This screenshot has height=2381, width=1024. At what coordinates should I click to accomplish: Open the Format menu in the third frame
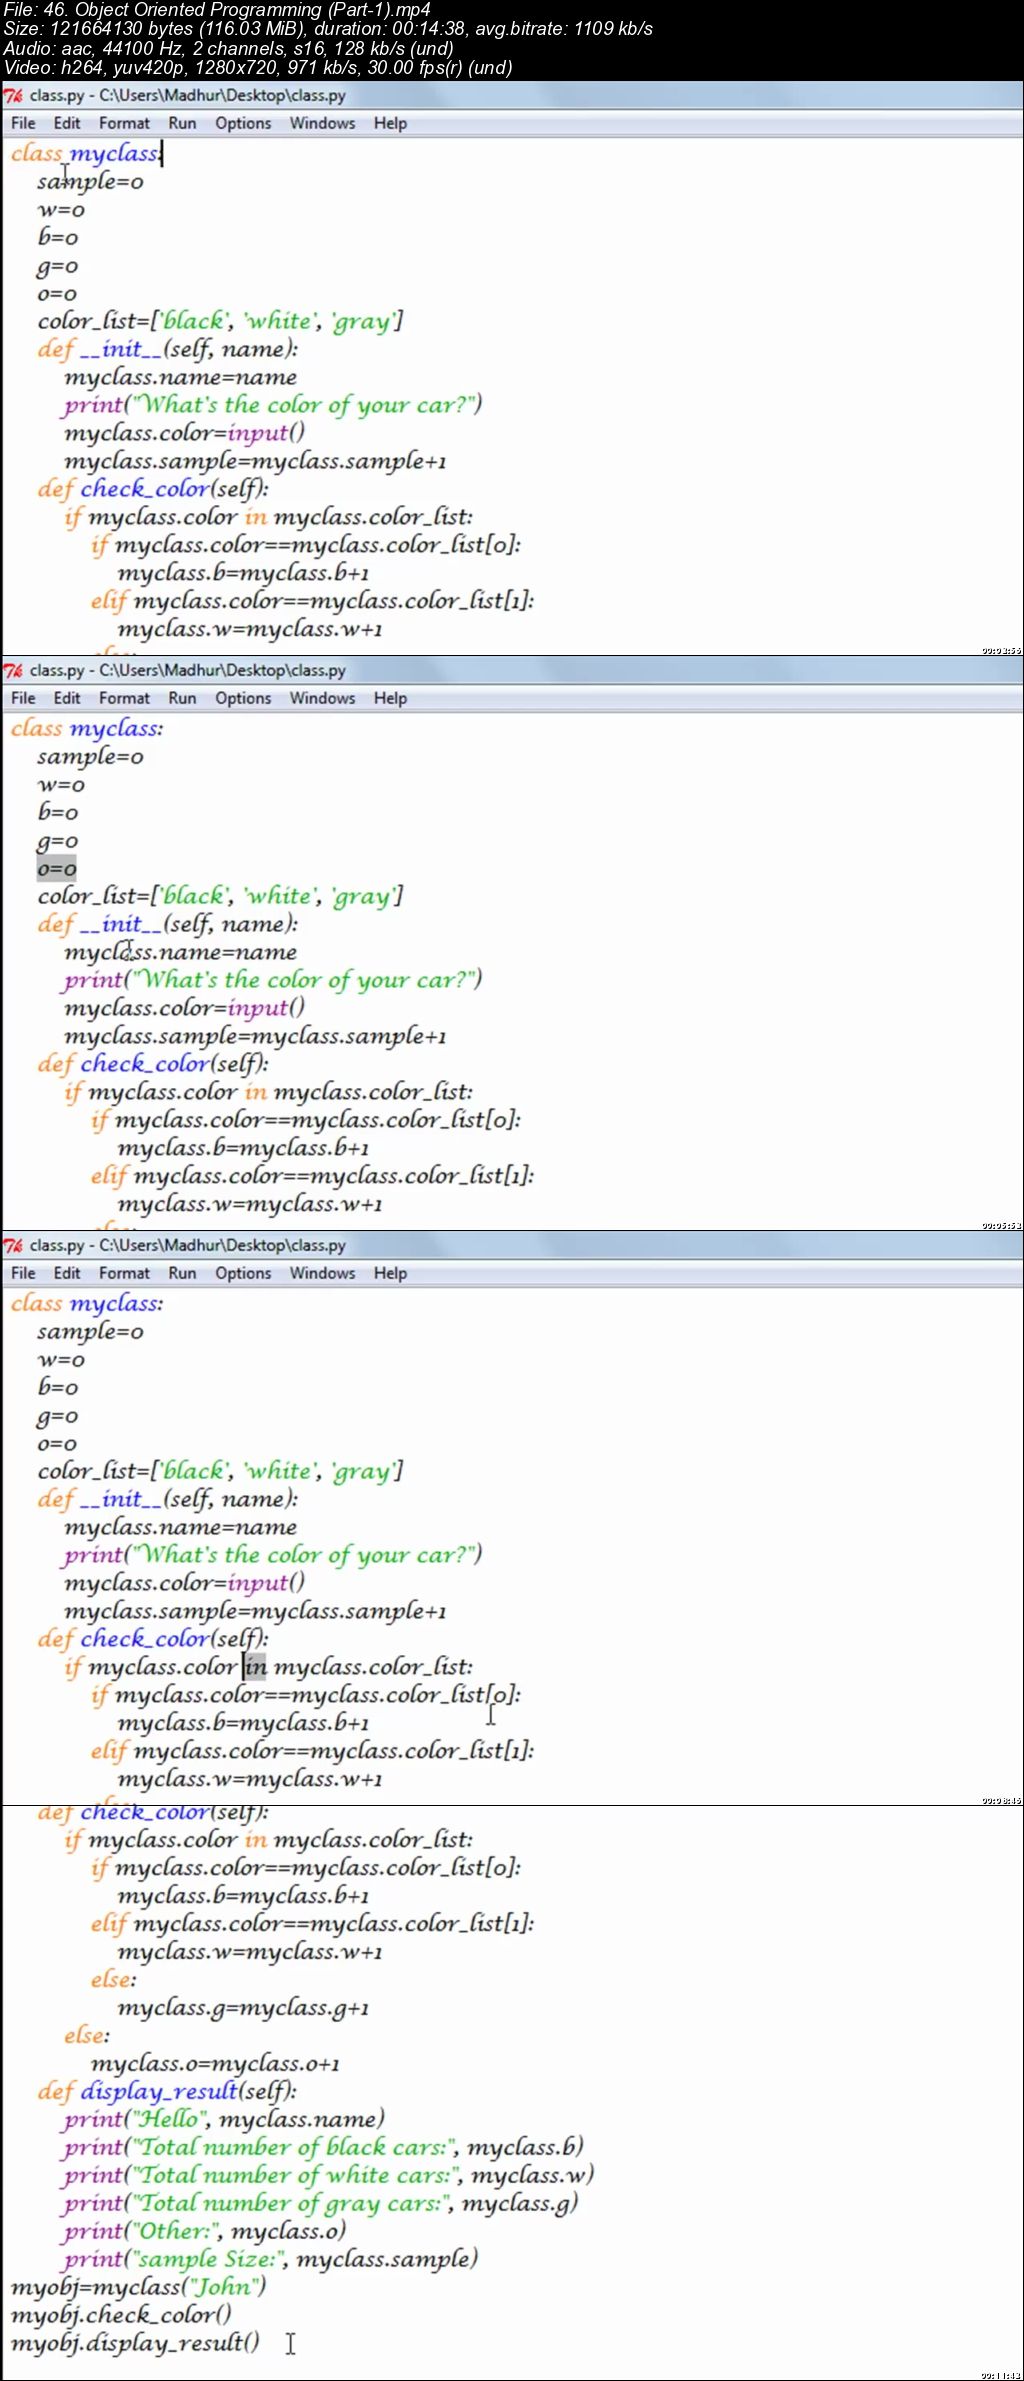124,1273
